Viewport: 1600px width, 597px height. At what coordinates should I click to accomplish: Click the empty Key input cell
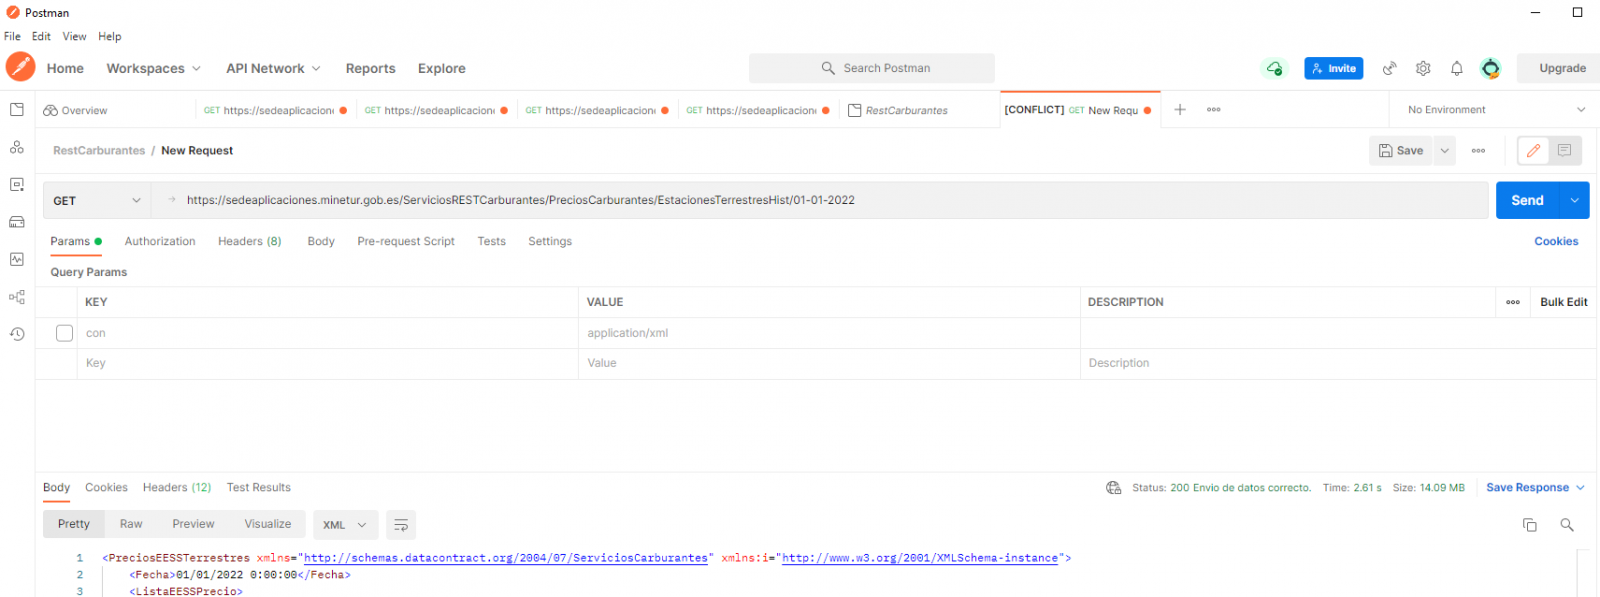pyautogui.click(x=328, y=364)
